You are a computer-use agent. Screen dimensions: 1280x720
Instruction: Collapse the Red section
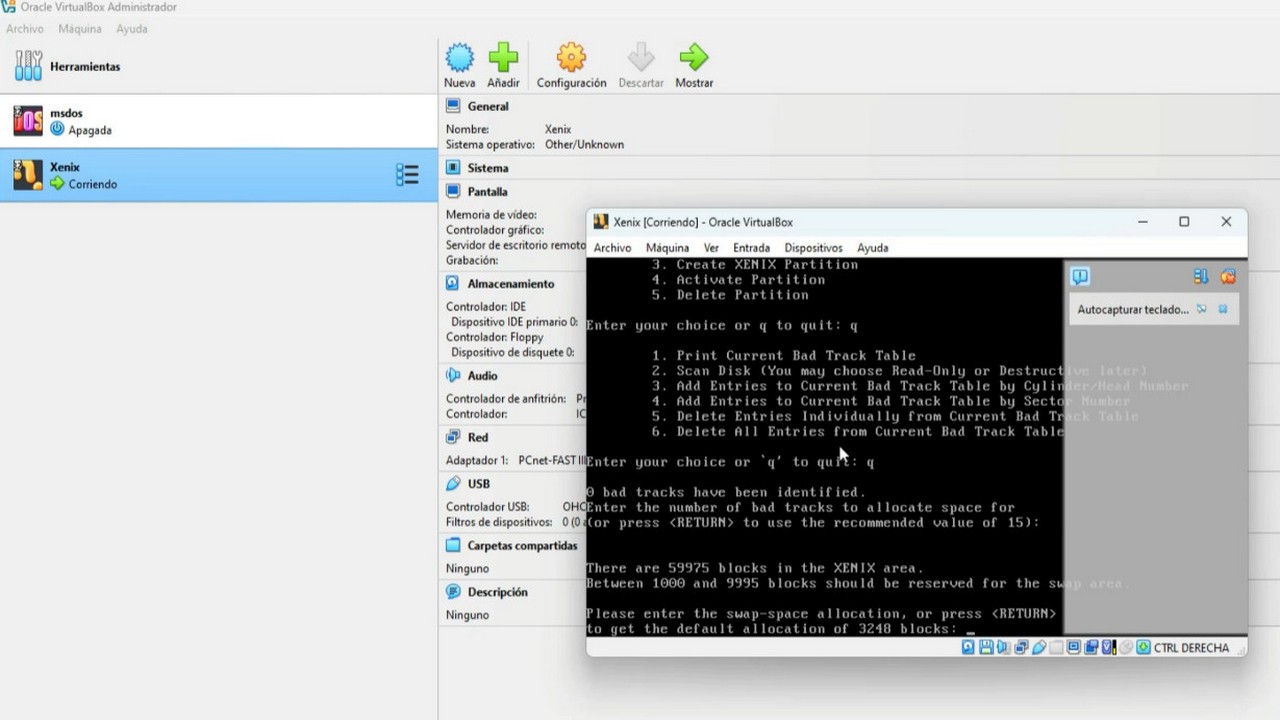point(478,438)
